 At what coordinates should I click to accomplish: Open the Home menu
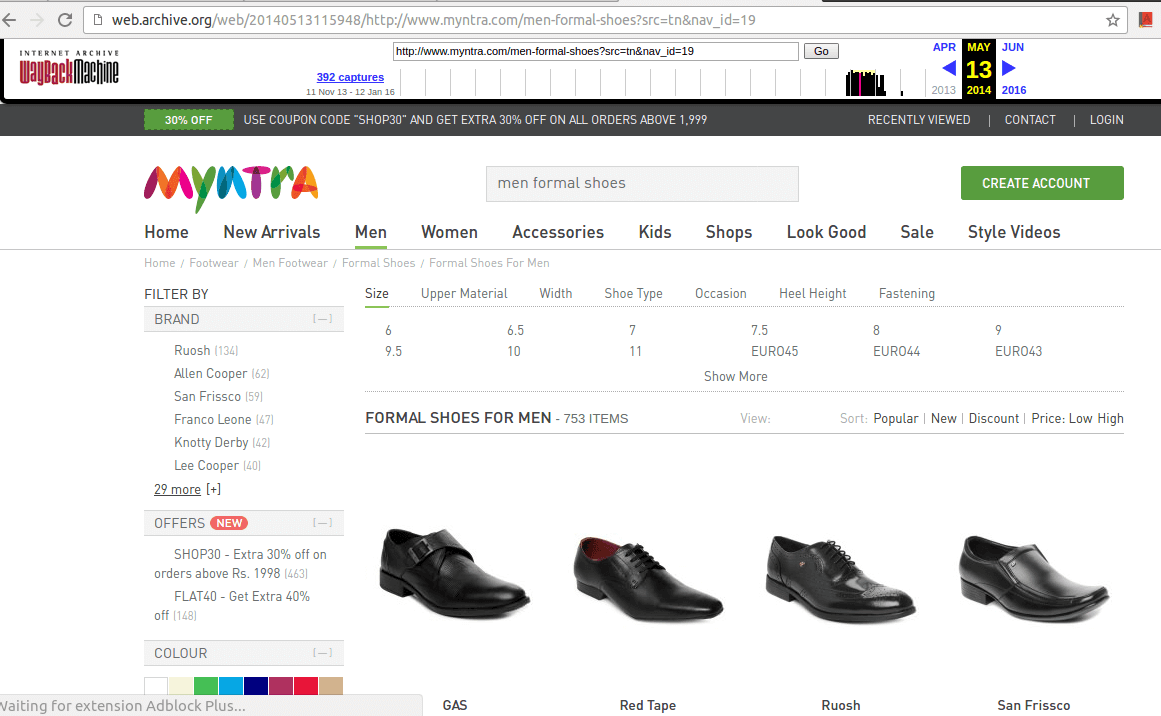coord(167,232)
